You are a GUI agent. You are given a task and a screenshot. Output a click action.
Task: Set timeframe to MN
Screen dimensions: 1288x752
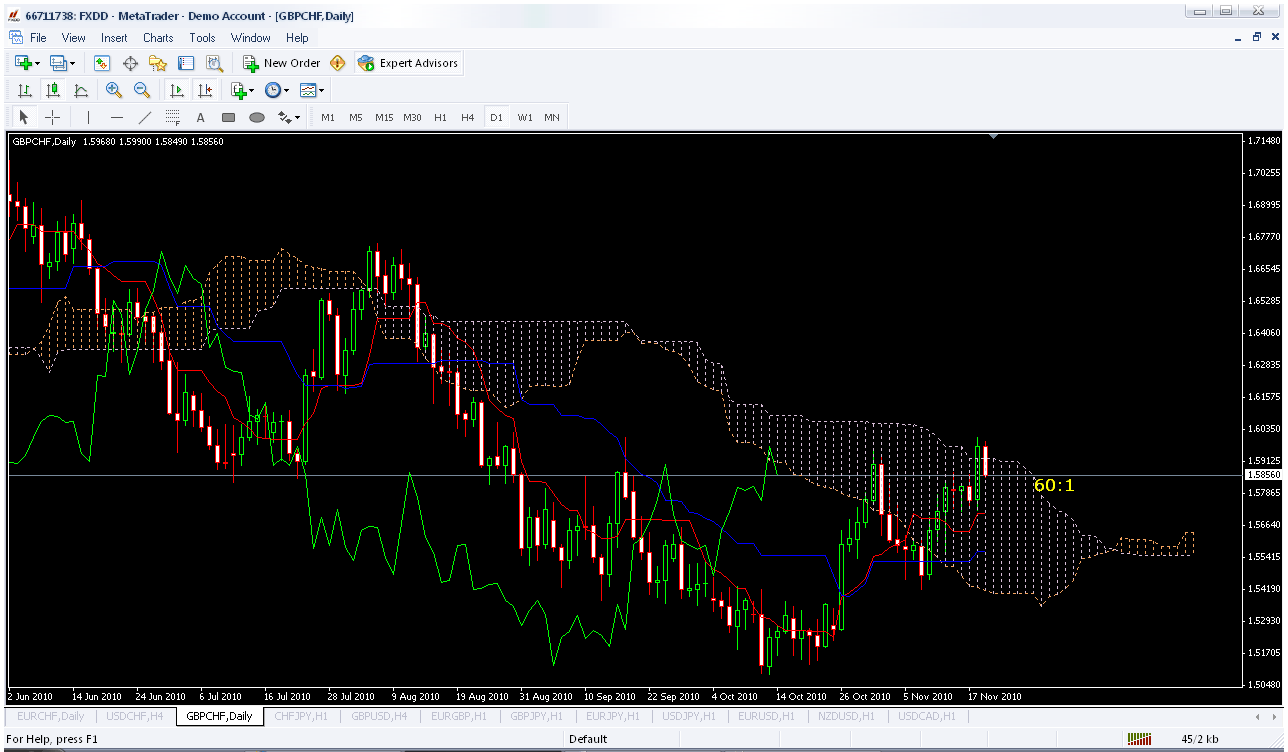552,117
